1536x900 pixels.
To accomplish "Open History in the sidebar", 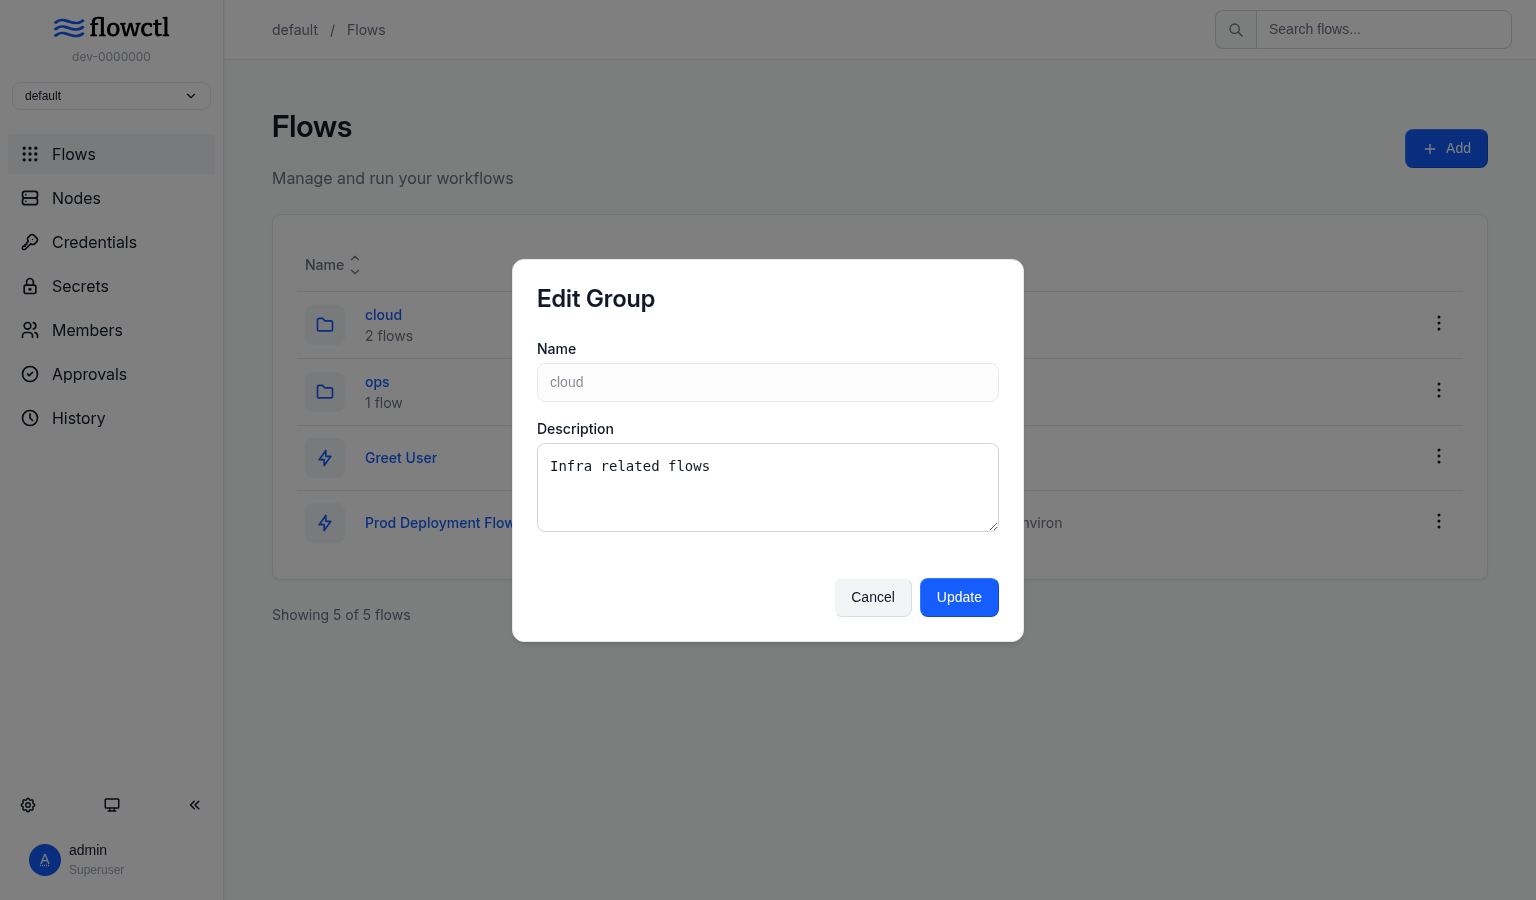I will click(x=111, y=418).
